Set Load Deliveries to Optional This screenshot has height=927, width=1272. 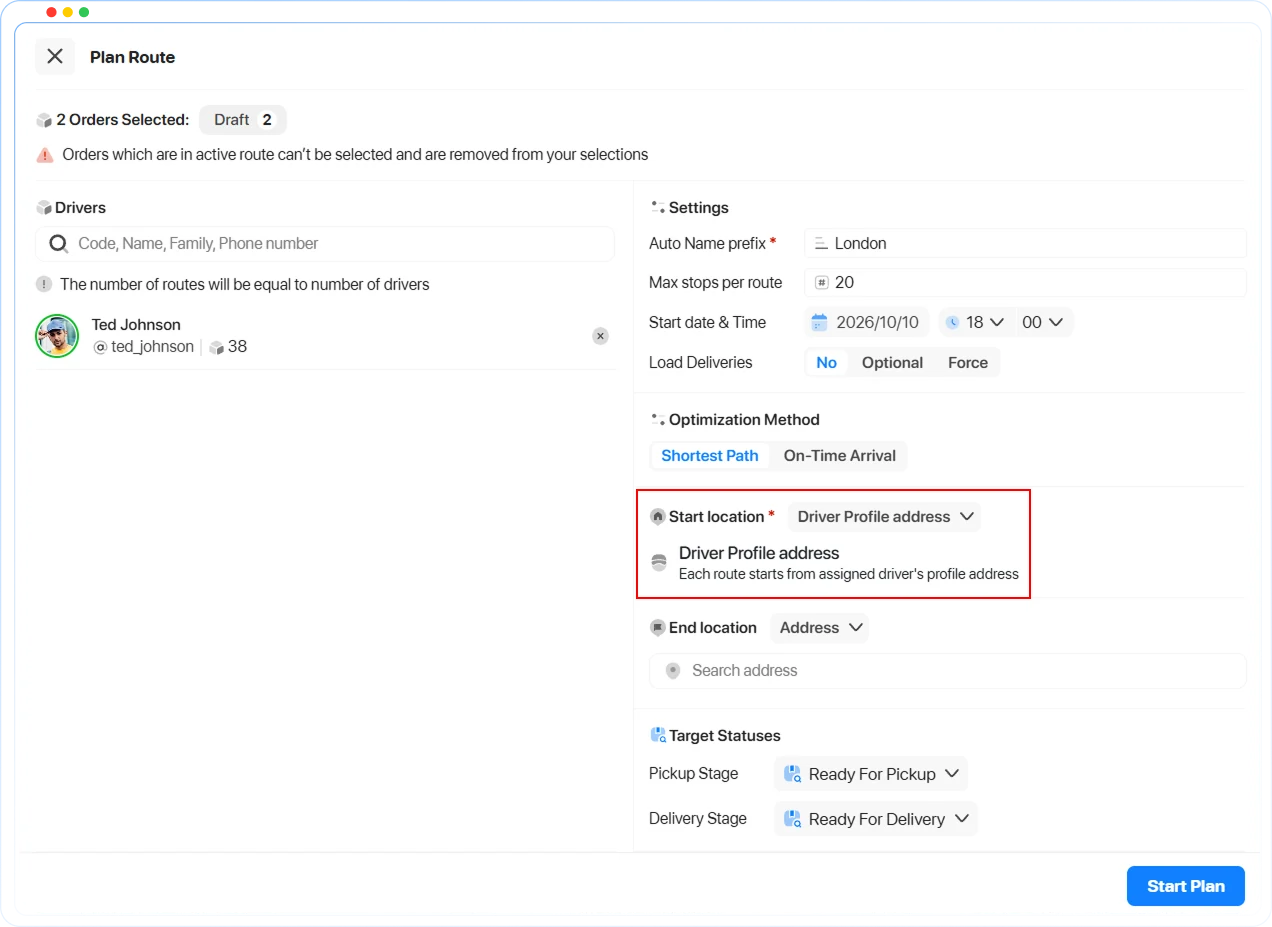(x=892, y=363)
